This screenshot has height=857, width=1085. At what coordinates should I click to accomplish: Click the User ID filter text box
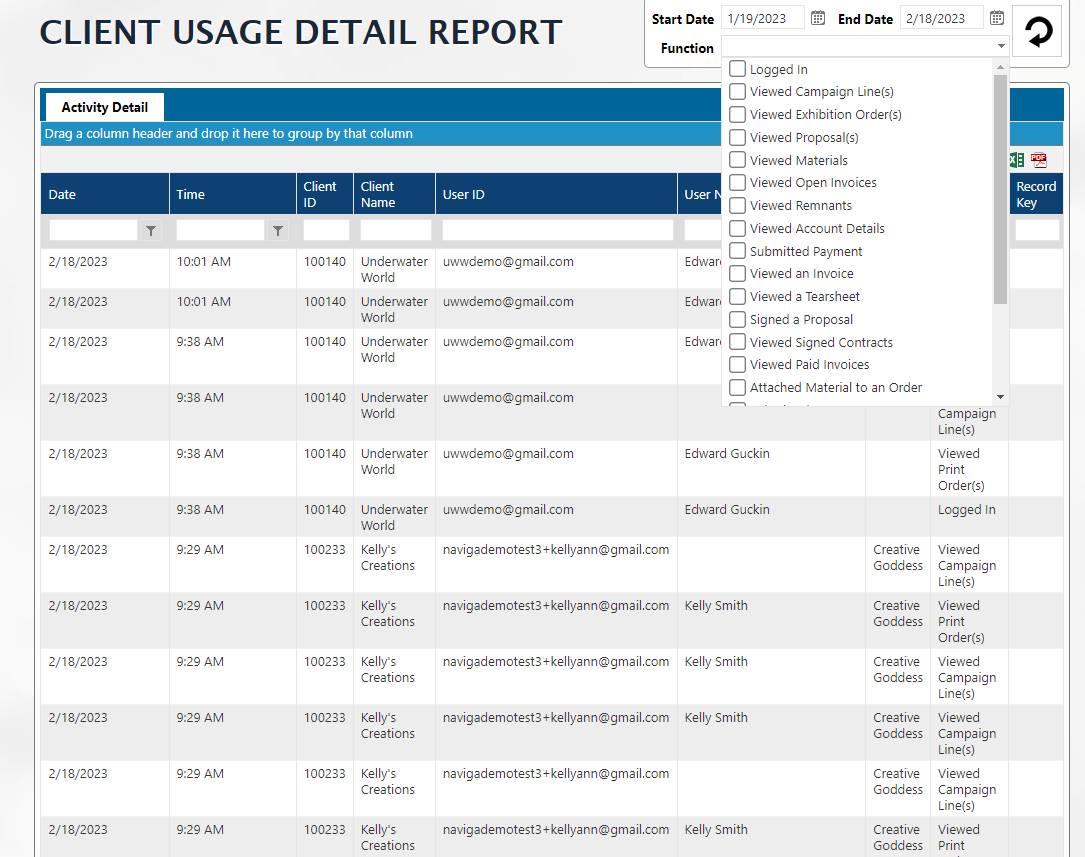pyautogui.click(x=557, y=231)
